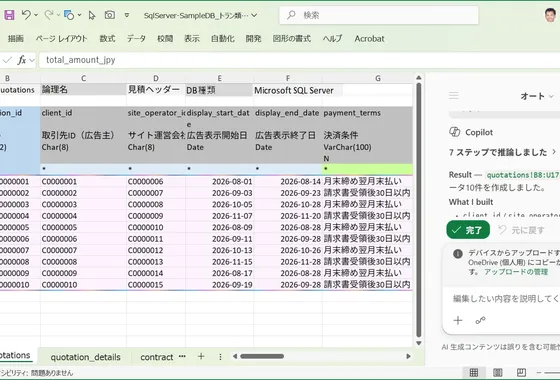Expand the formula bar function dropdown arrow

pyautogui.click(x=32, y=60)
